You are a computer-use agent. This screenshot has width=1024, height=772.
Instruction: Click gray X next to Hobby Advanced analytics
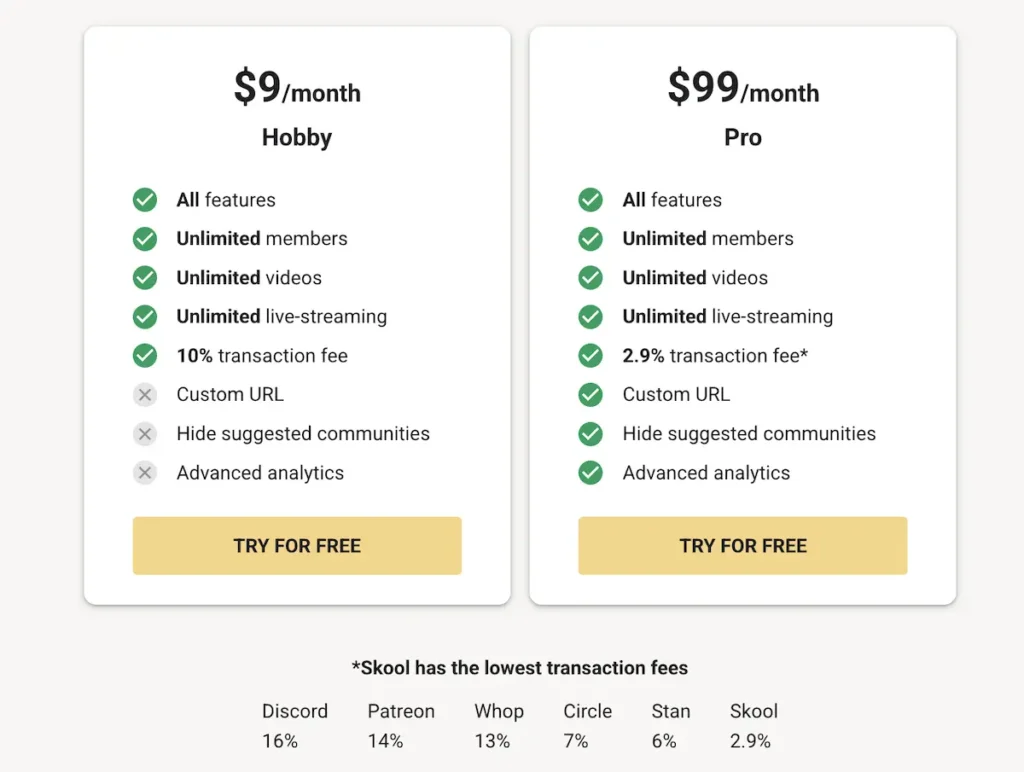point(145,473)
